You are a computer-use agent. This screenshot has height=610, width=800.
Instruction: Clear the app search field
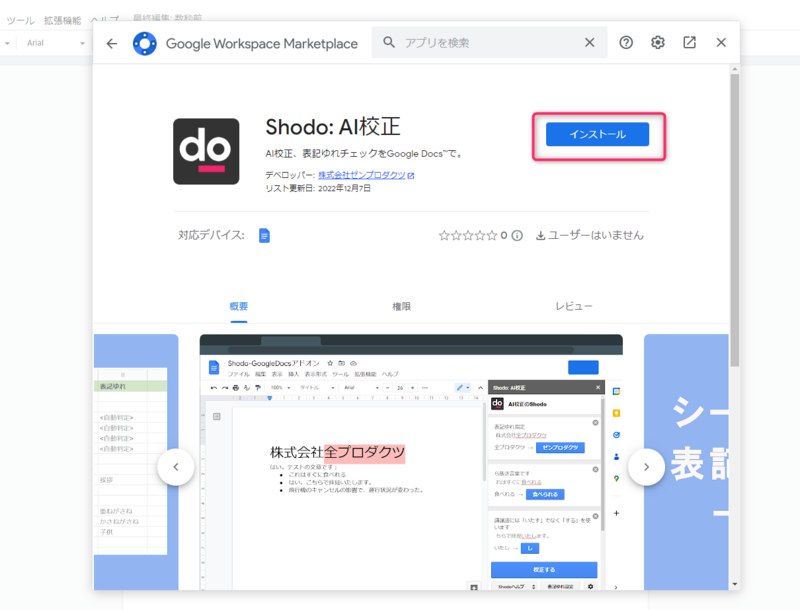[x=589, y=42]
